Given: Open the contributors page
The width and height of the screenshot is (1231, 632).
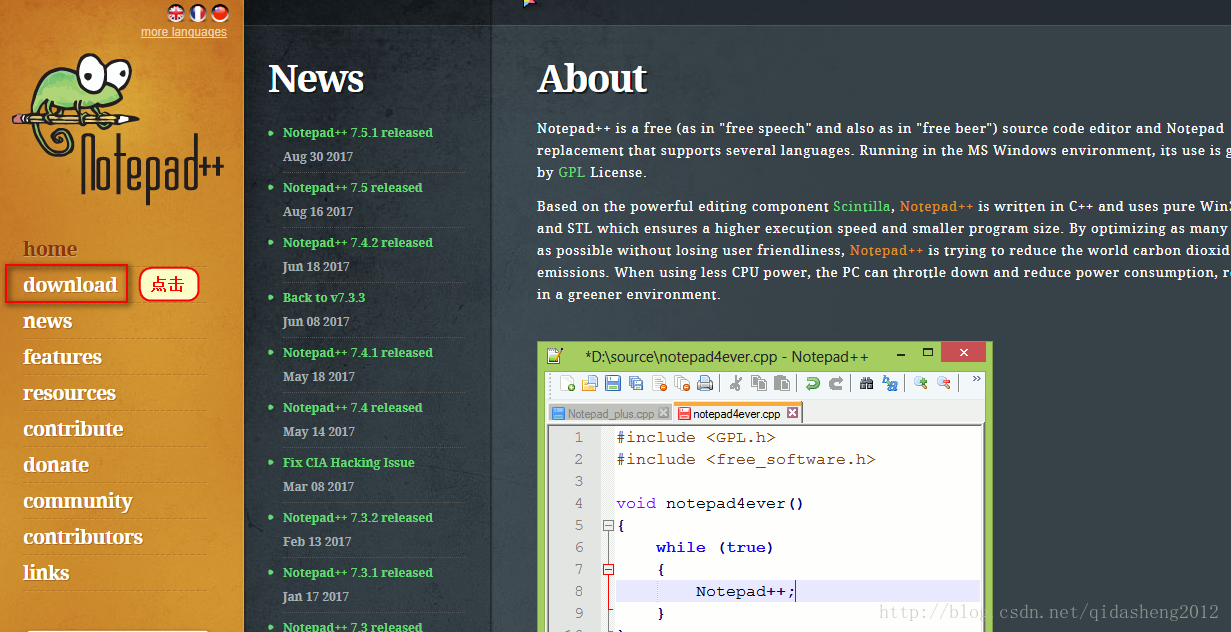Looking at the screenshot, I should pyautogui.click(x=83, y=537).
